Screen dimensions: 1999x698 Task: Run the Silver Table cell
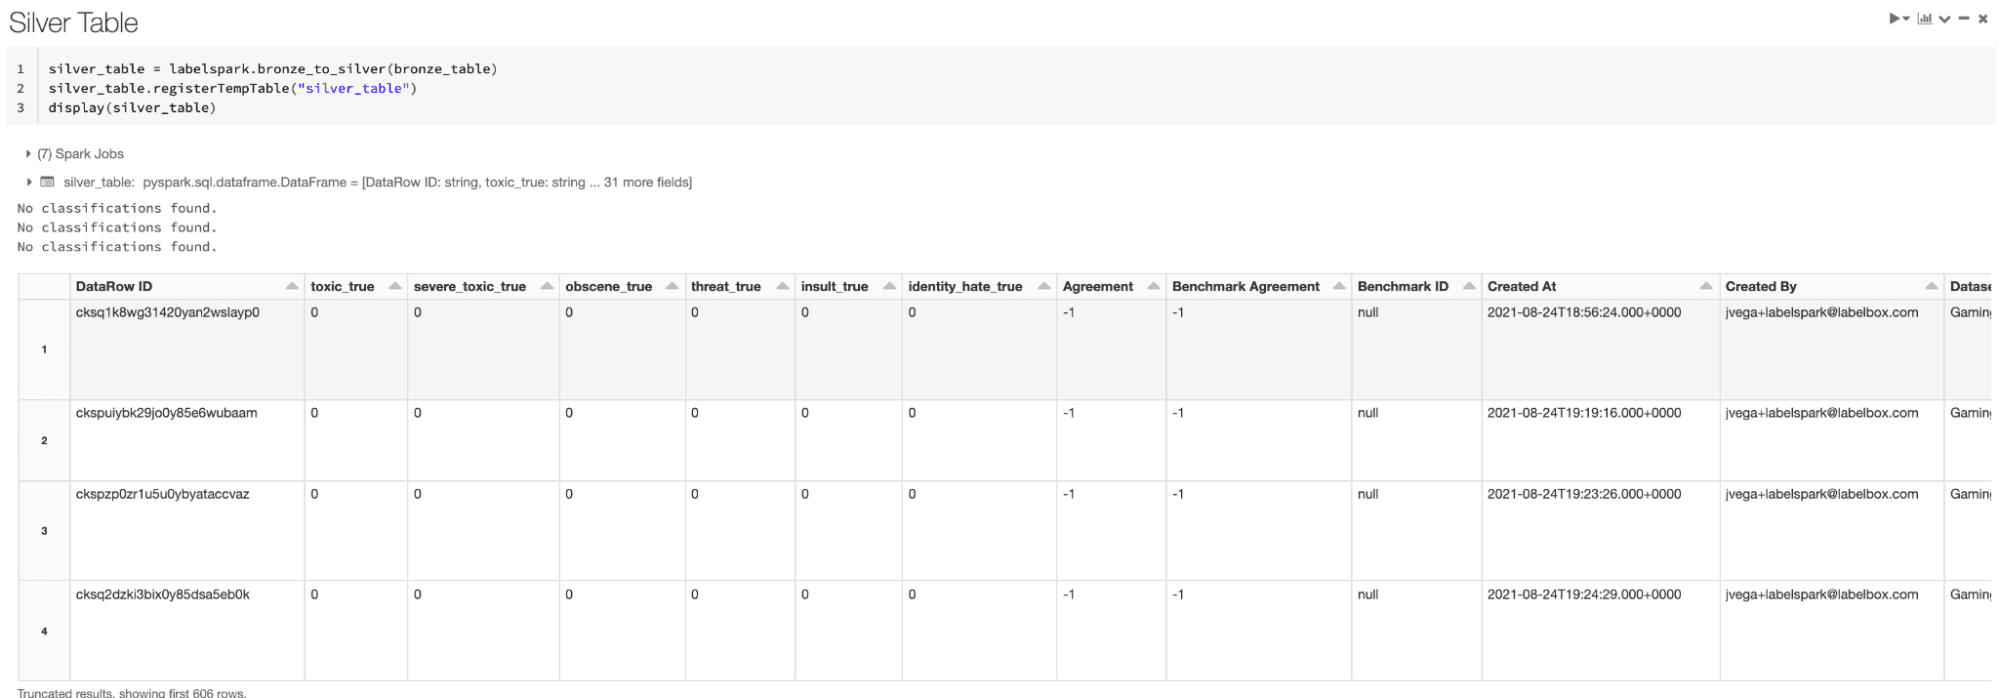1894,19
